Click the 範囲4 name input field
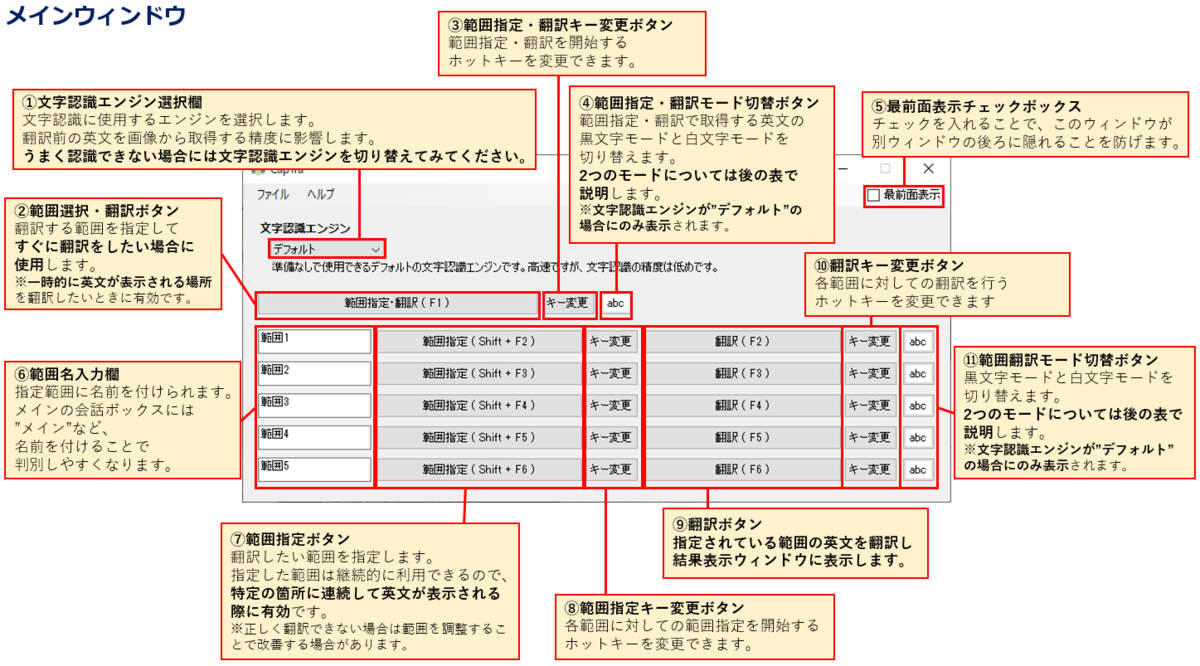This screenshot has width=1200, height=666. [314, 437]
